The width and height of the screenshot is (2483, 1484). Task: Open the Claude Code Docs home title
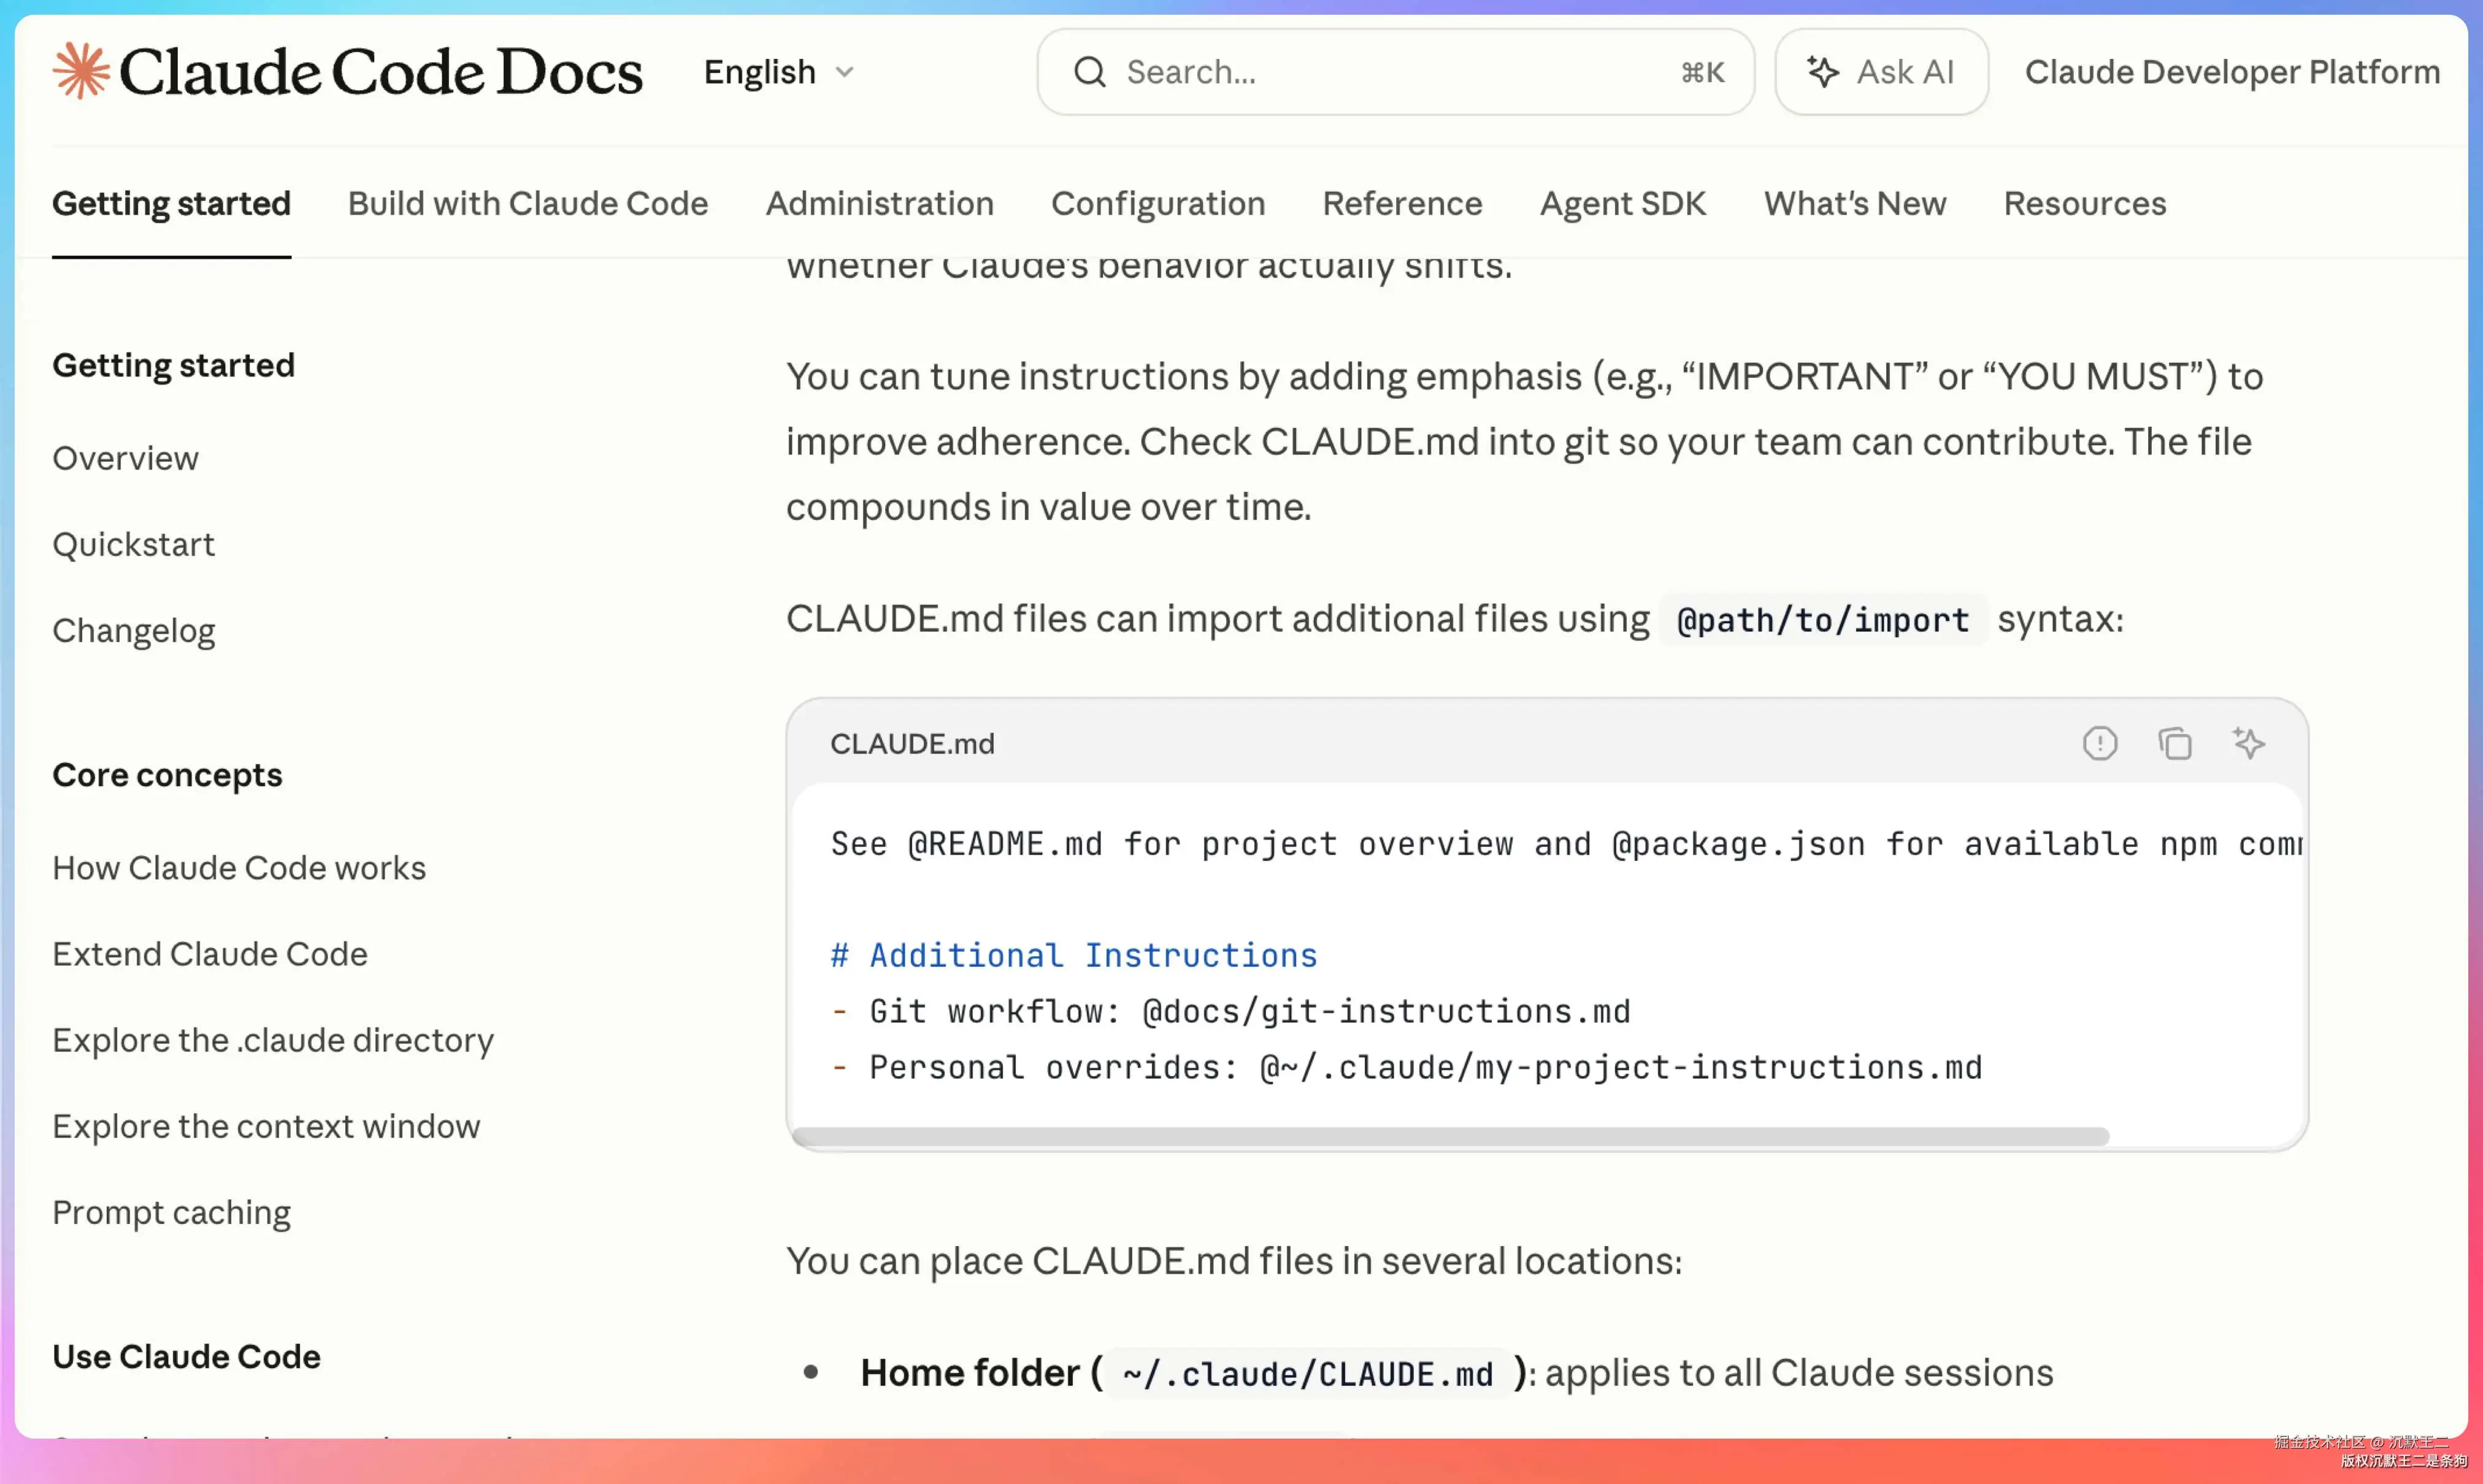tap(381, 72)
